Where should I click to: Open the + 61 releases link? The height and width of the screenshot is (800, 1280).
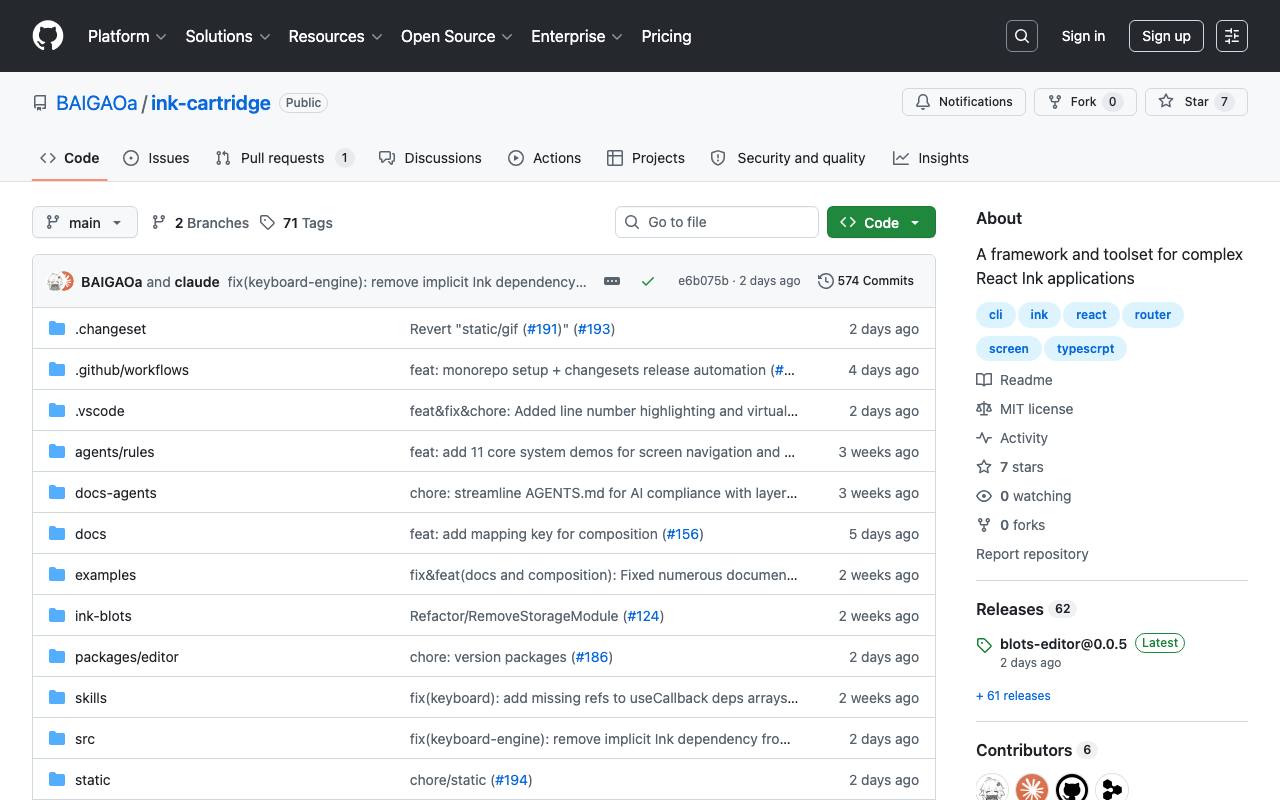tap(1013, 696)
